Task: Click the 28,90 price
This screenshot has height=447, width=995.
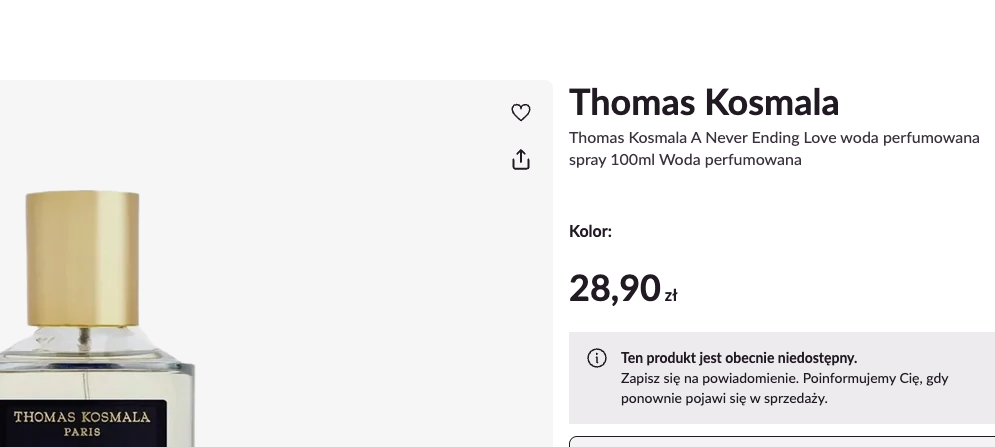Action: click(x=614, y=288)
